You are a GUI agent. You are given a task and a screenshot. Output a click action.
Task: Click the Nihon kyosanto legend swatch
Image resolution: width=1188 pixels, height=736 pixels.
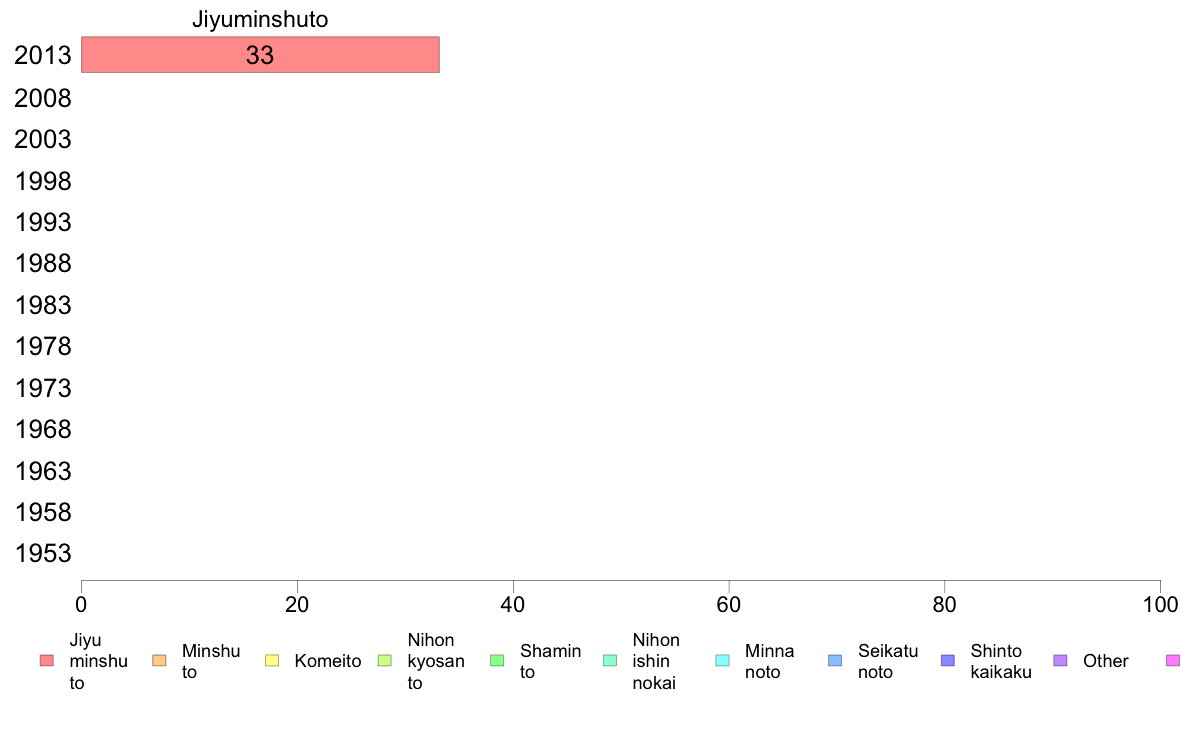coord(384,660)
